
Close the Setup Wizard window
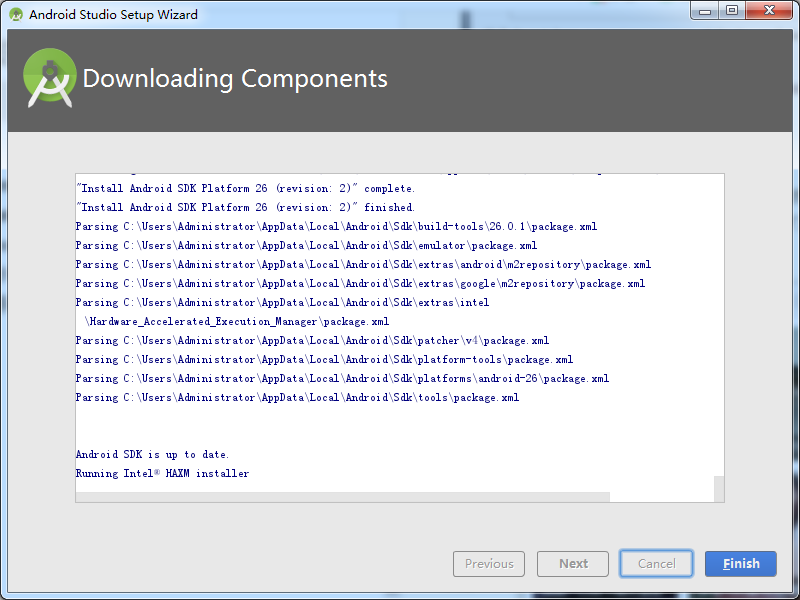[769, 11]
